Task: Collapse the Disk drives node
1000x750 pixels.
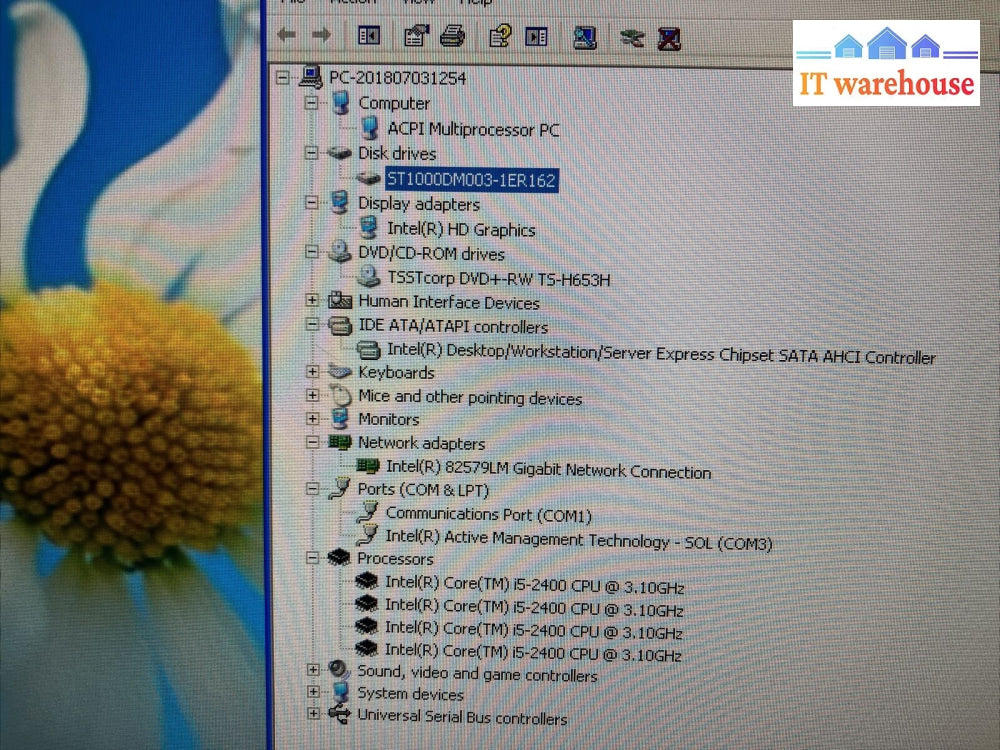Action: pyautogui.click(x=312, y=153)
